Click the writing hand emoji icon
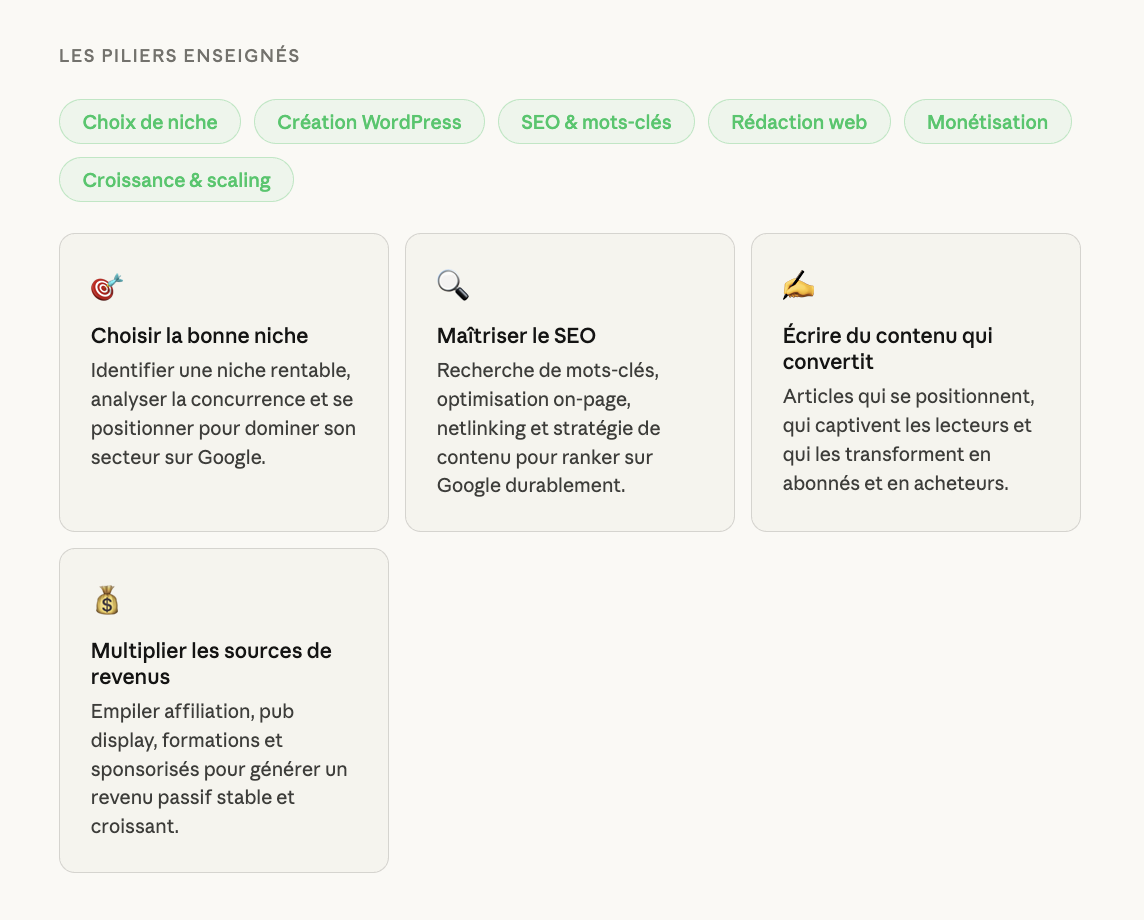1144x920 pixels. (x=798, y=286)
